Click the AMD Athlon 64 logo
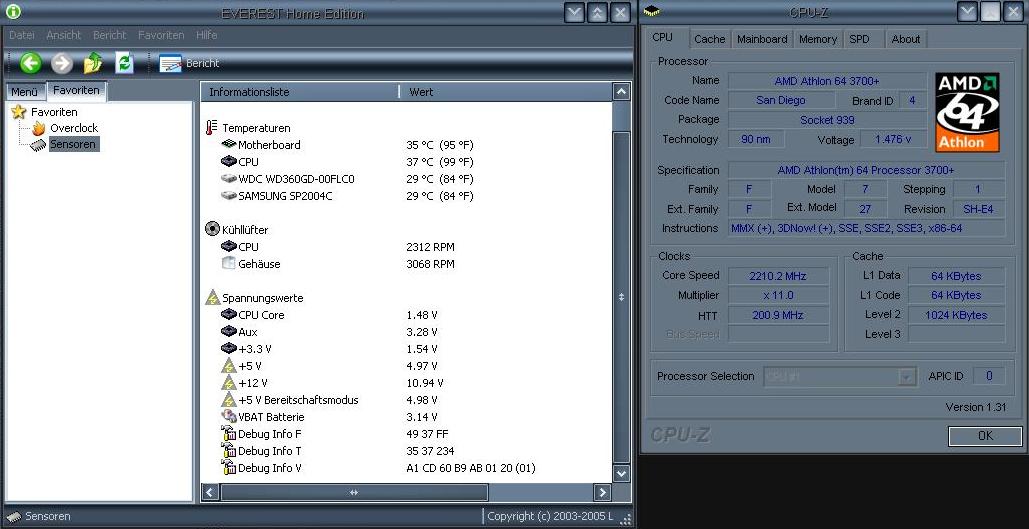Image resolution: width=1029 pixels, height=529 pixels. (967, 112)
